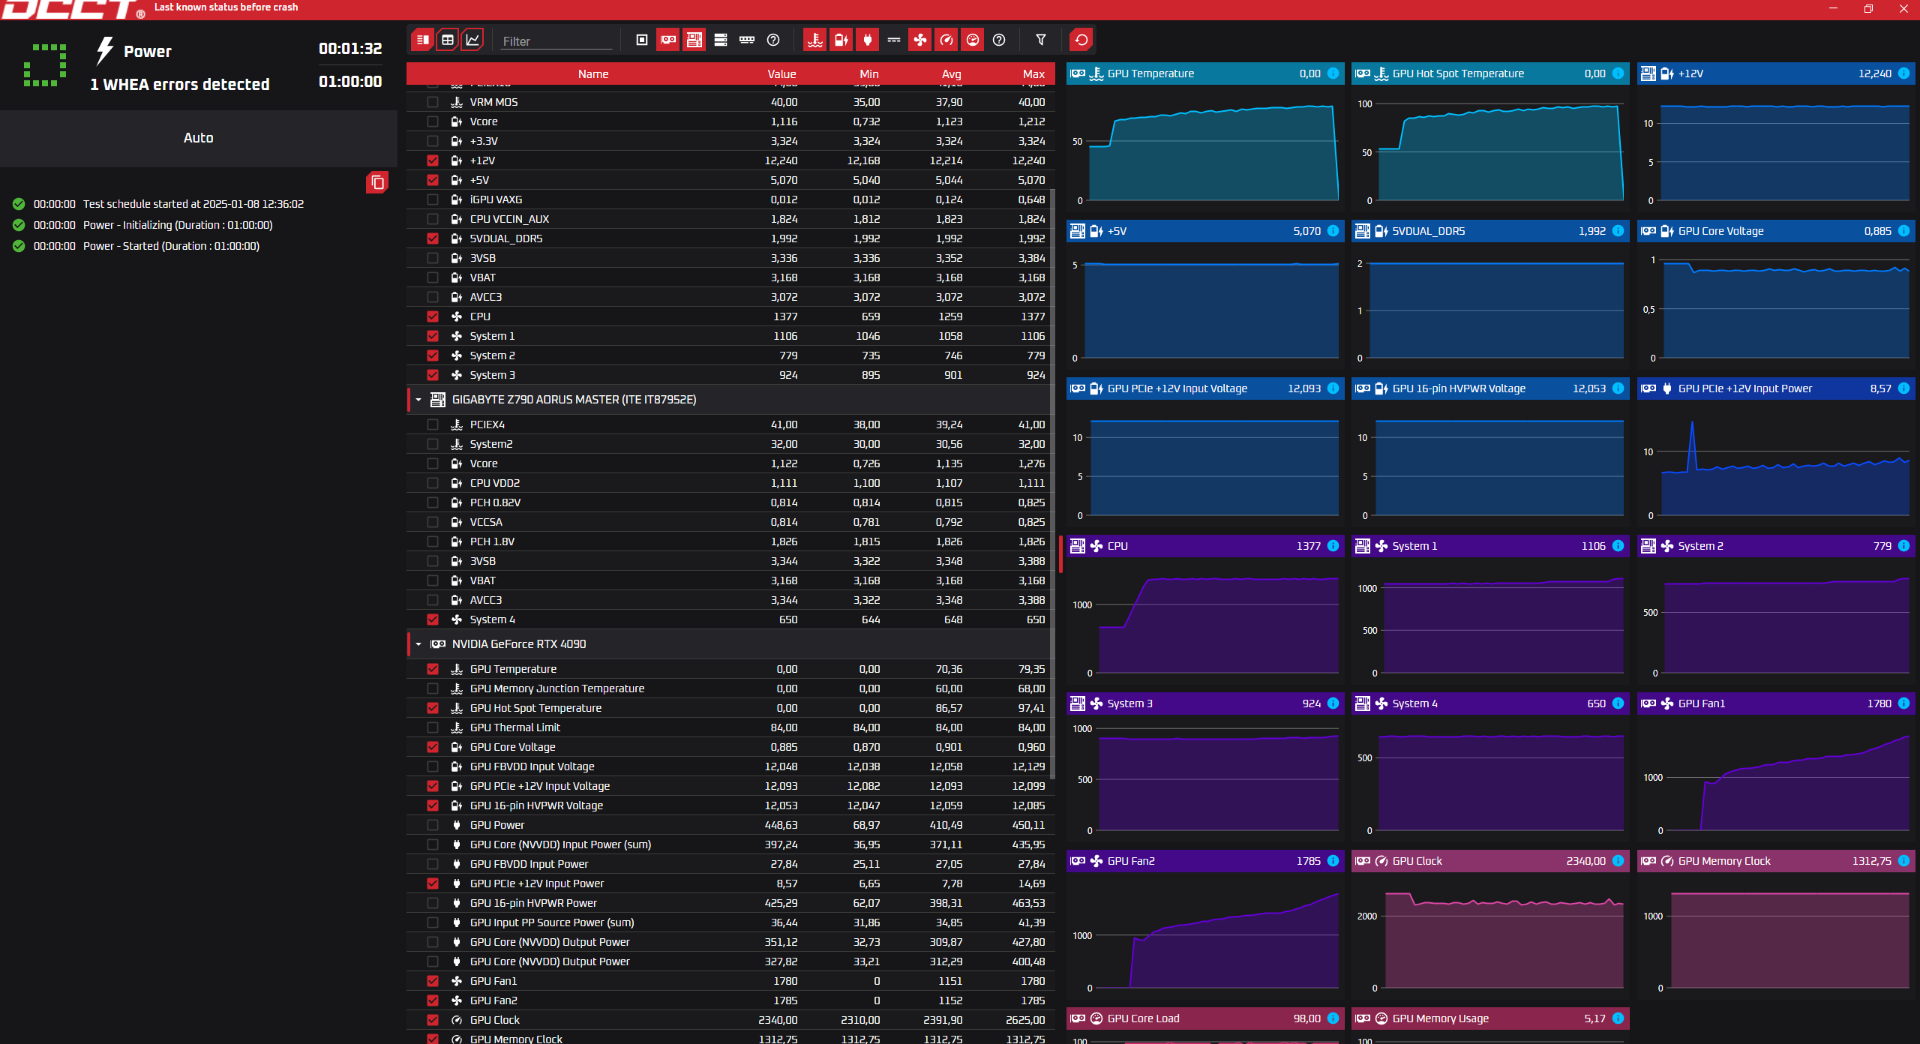The height and width of the screenshot is (1044, 1920).
Task: Select the GPU 16-pin HVPWR Power row
Action: [729, 903]
